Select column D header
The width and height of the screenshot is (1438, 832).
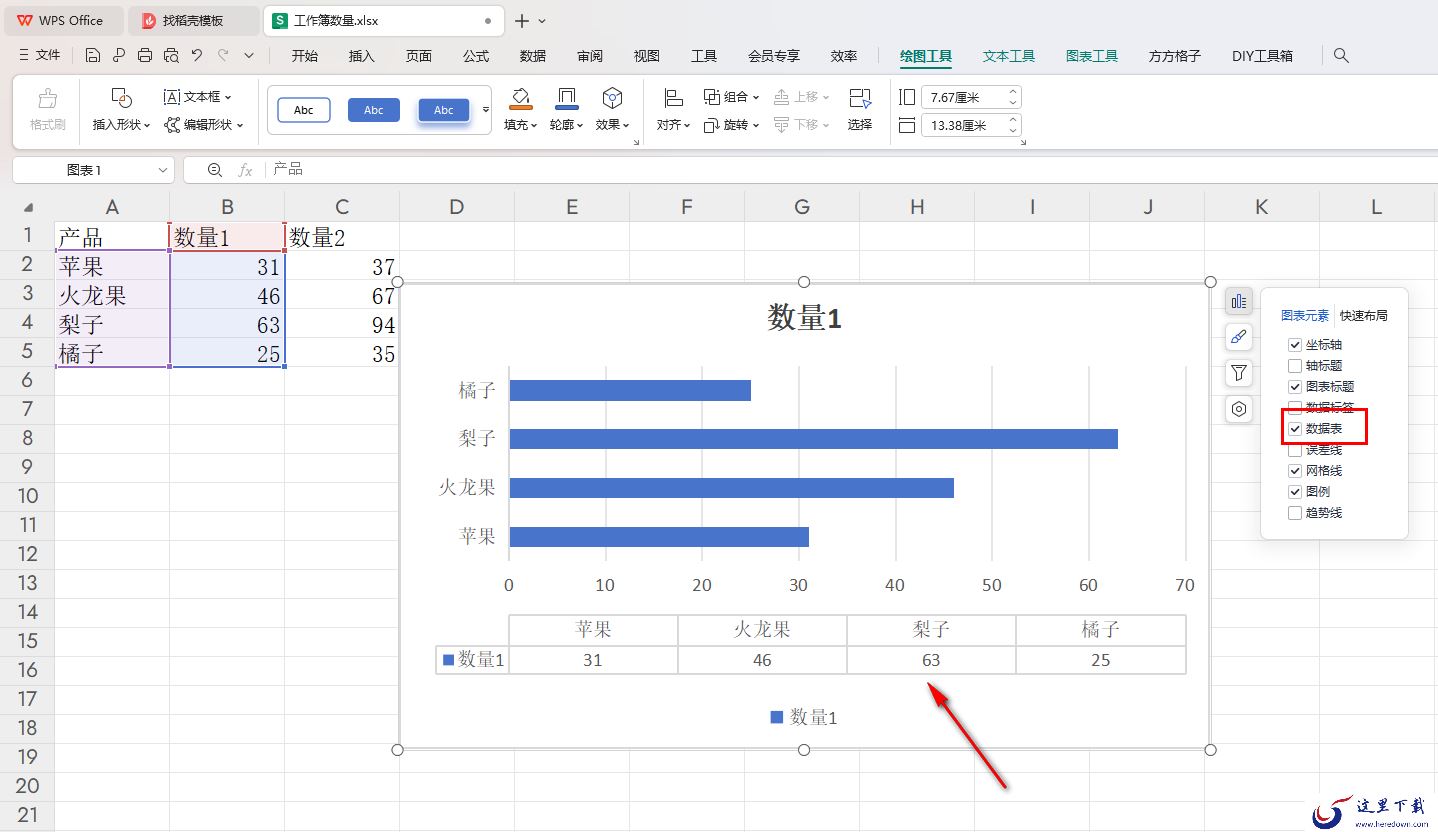click(457, 207)
